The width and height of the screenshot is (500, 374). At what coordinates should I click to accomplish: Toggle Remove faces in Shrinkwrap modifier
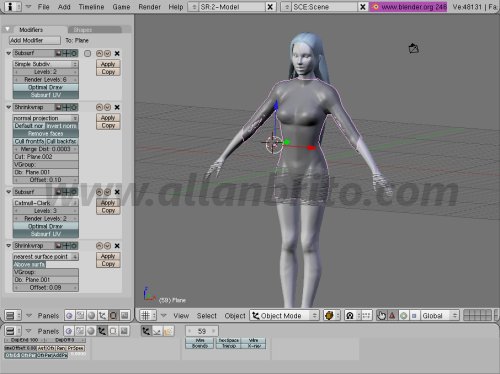click(46, 134)
